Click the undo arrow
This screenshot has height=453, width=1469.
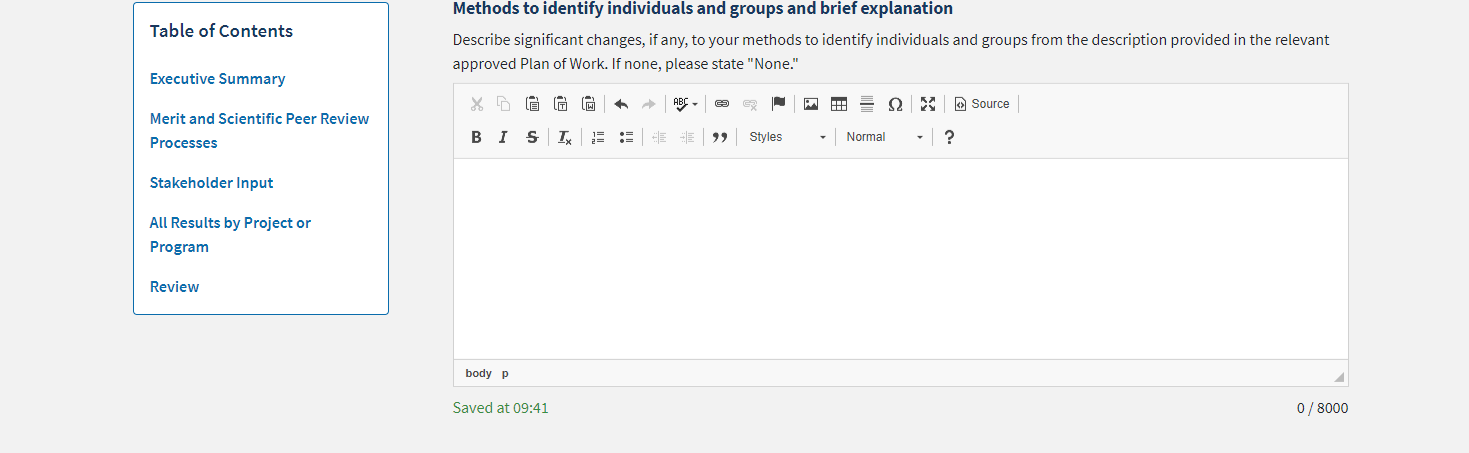pos(621,104)
